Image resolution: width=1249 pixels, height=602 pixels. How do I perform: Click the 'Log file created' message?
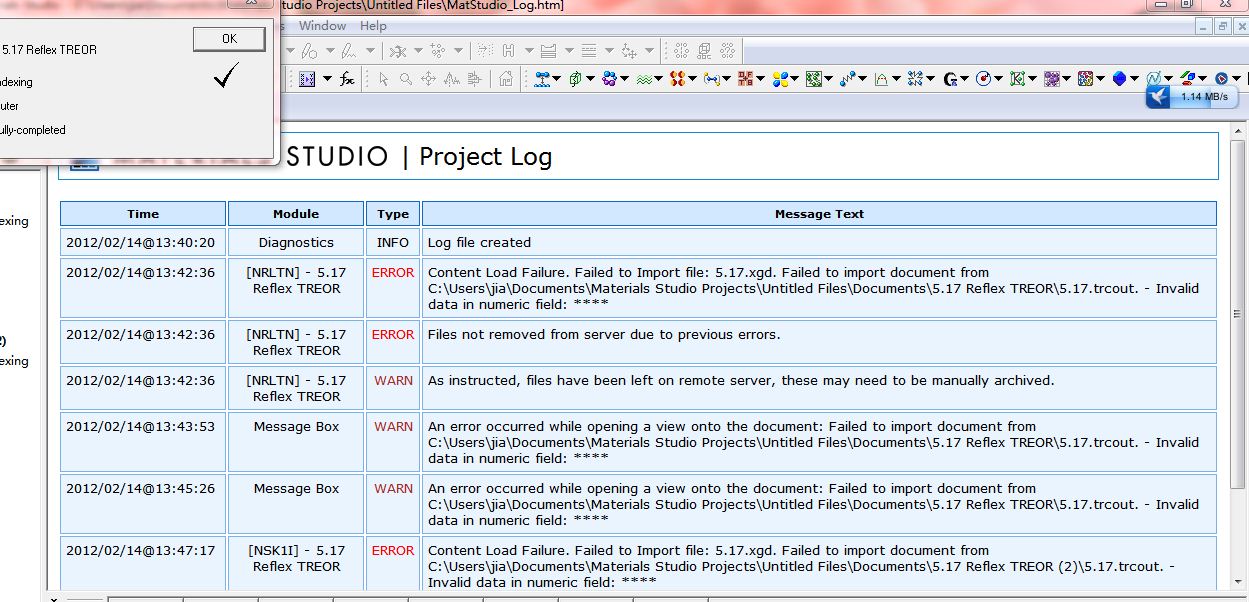479,242
